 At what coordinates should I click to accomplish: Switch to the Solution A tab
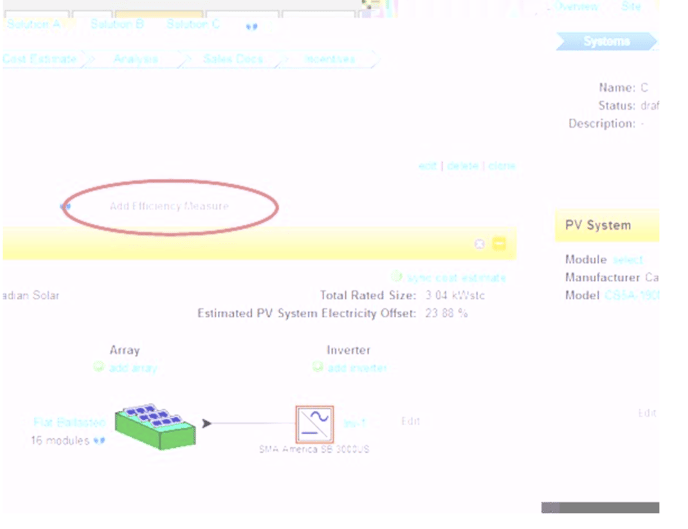[x=33, y=24]
